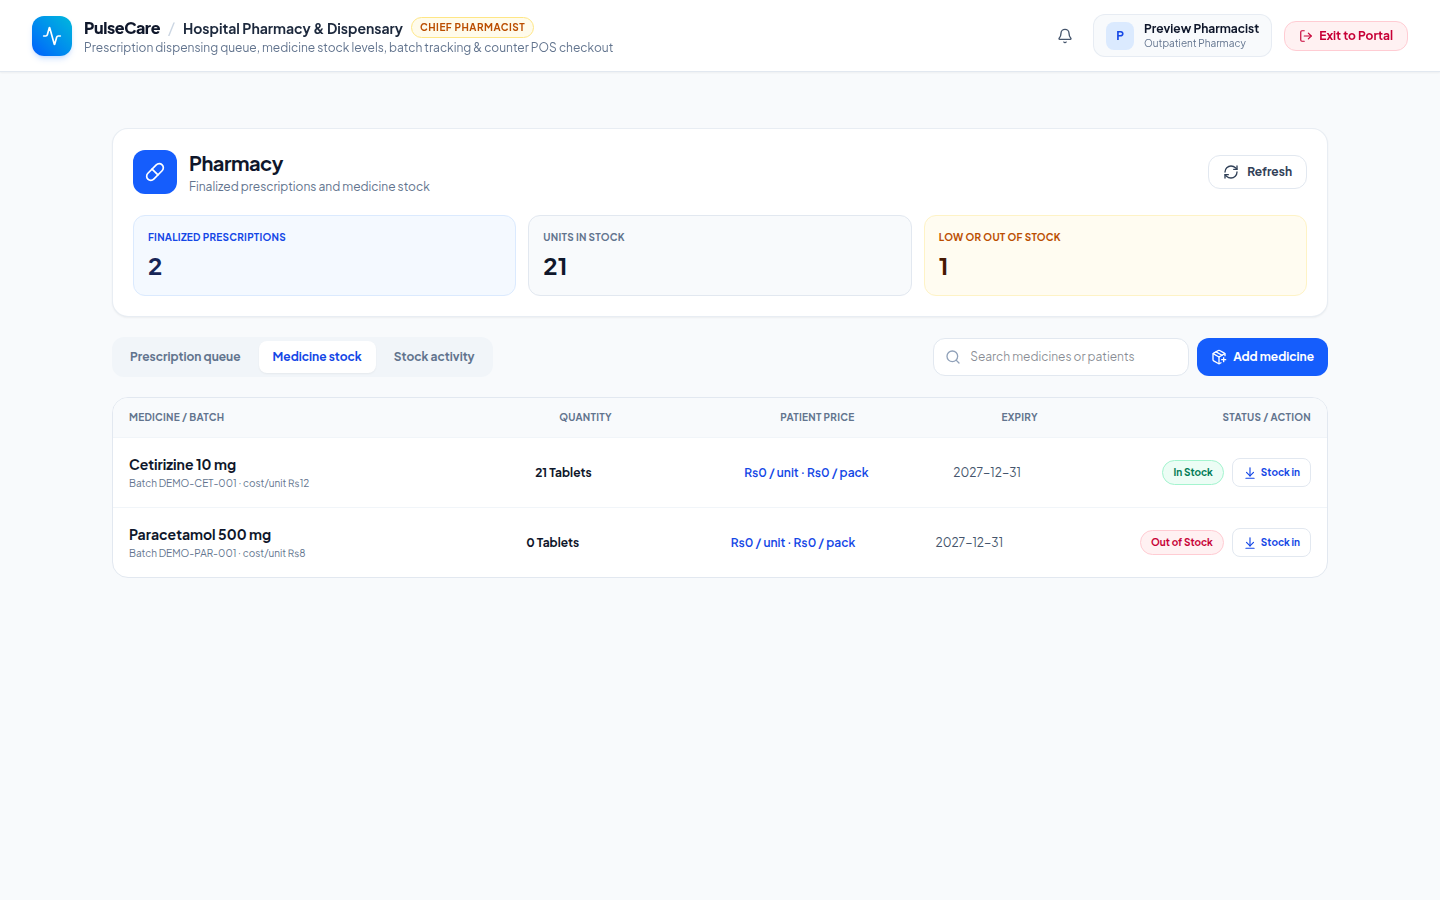
Task: Click Paracetamol patient price Rs0 / unit
Action: tap(758, 543)
